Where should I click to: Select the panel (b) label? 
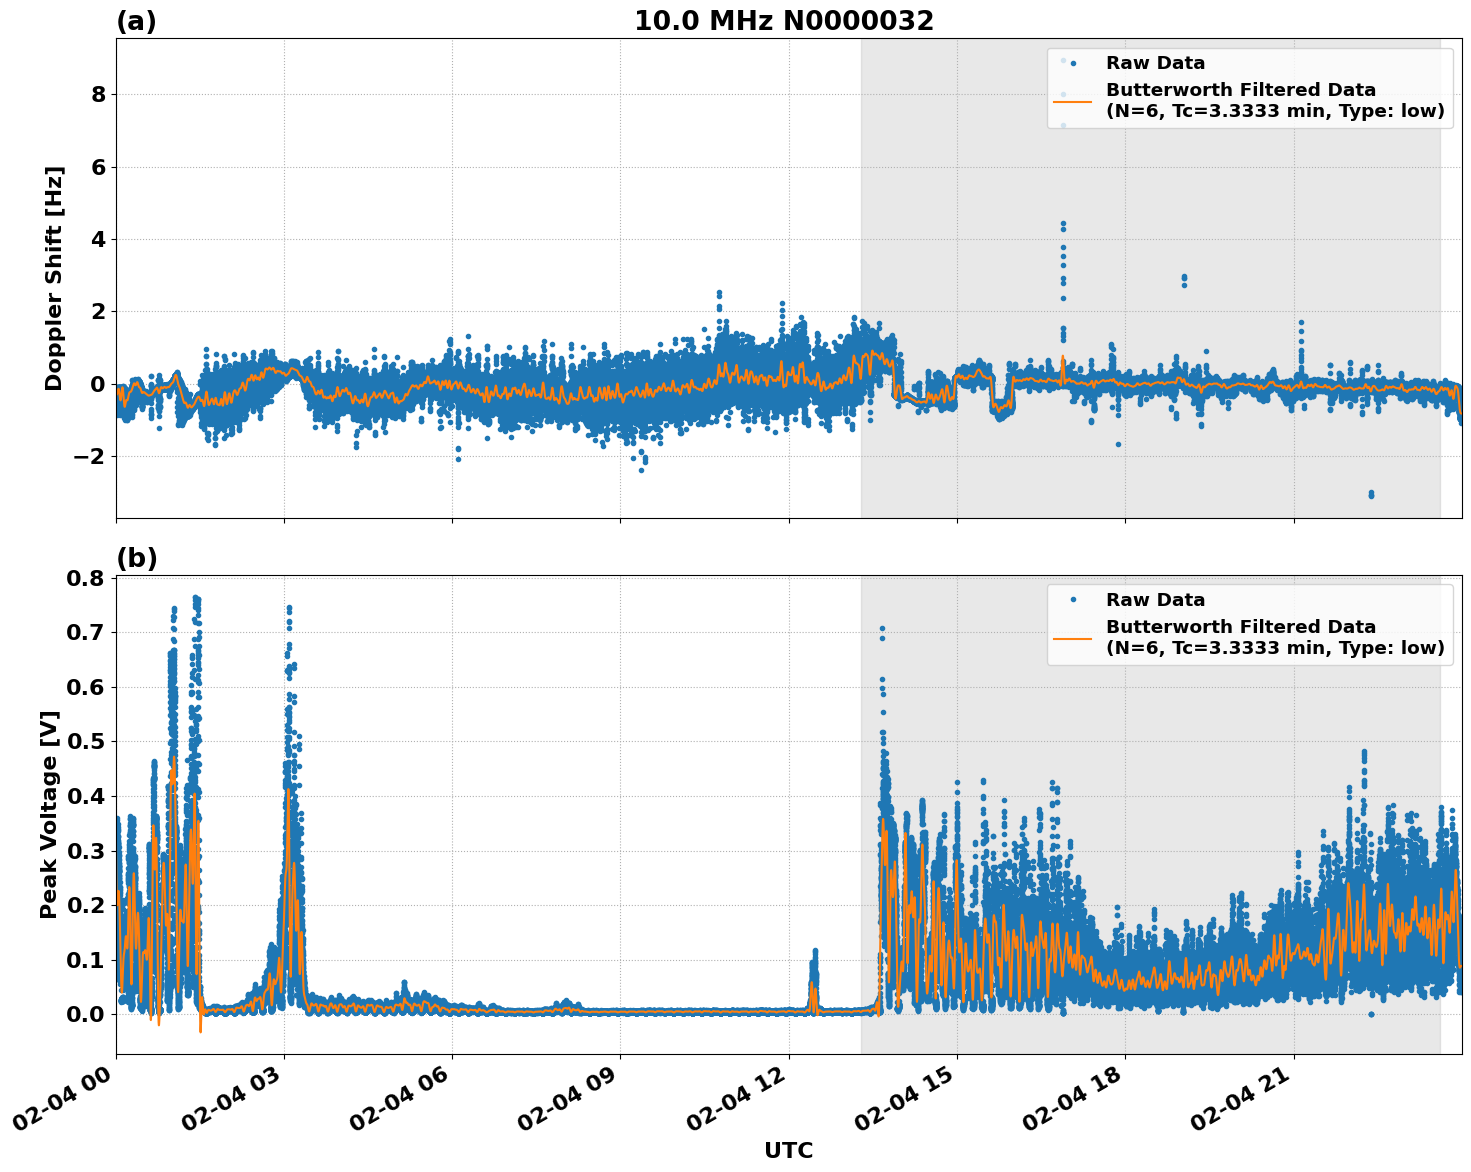(137, 557)
